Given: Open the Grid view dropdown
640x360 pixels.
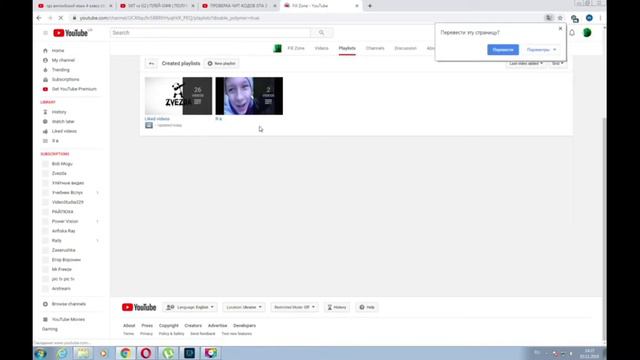Looking at the screenshot, I should click(558, 63).
